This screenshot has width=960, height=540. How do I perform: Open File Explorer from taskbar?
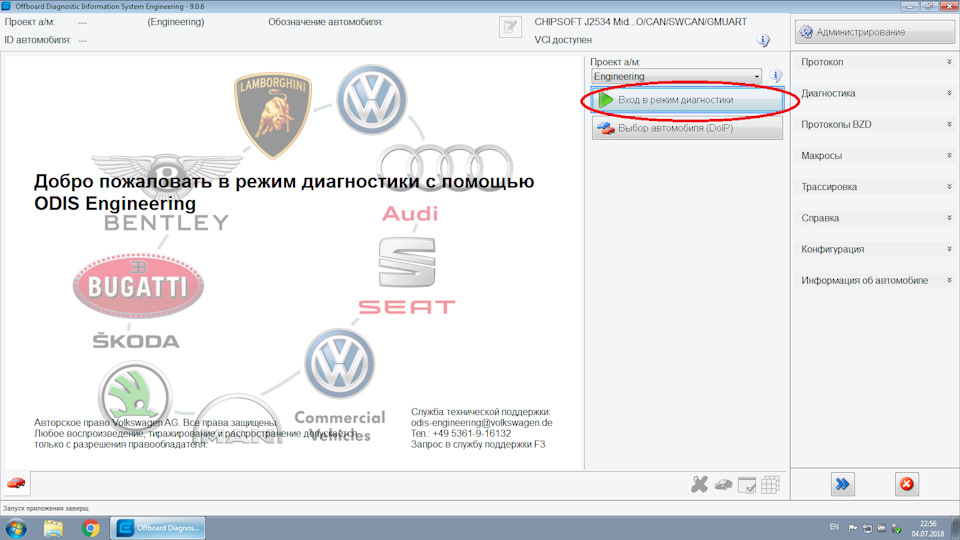click(53, 528)
